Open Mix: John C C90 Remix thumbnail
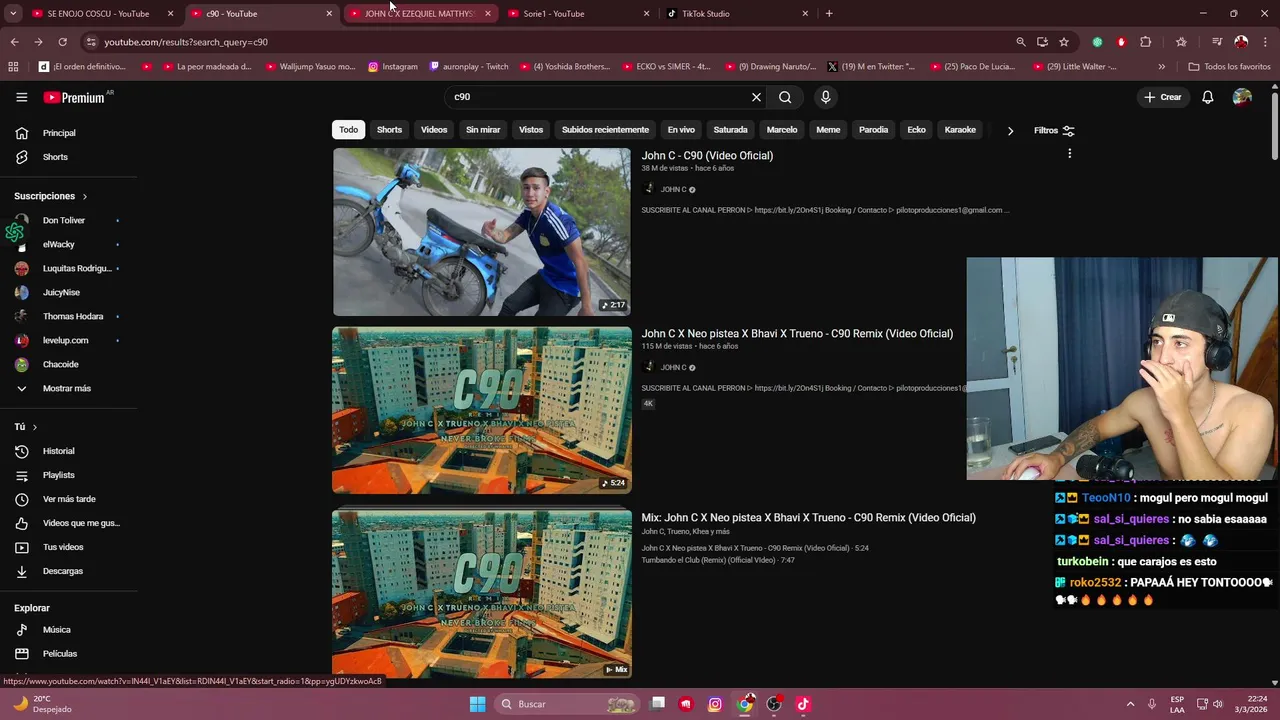Screen dimensions: 1280x720 coord(482,594)
